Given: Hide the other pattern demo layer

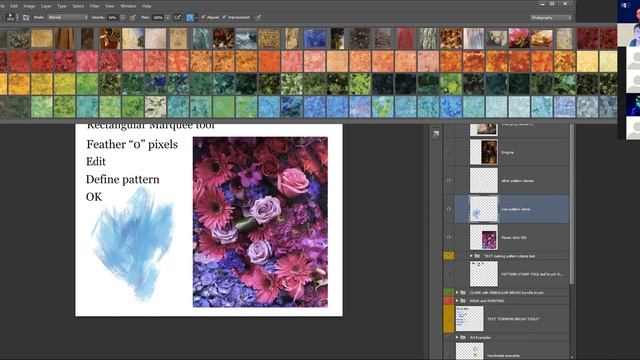Looking at the screenshot, I should point(449,180).
